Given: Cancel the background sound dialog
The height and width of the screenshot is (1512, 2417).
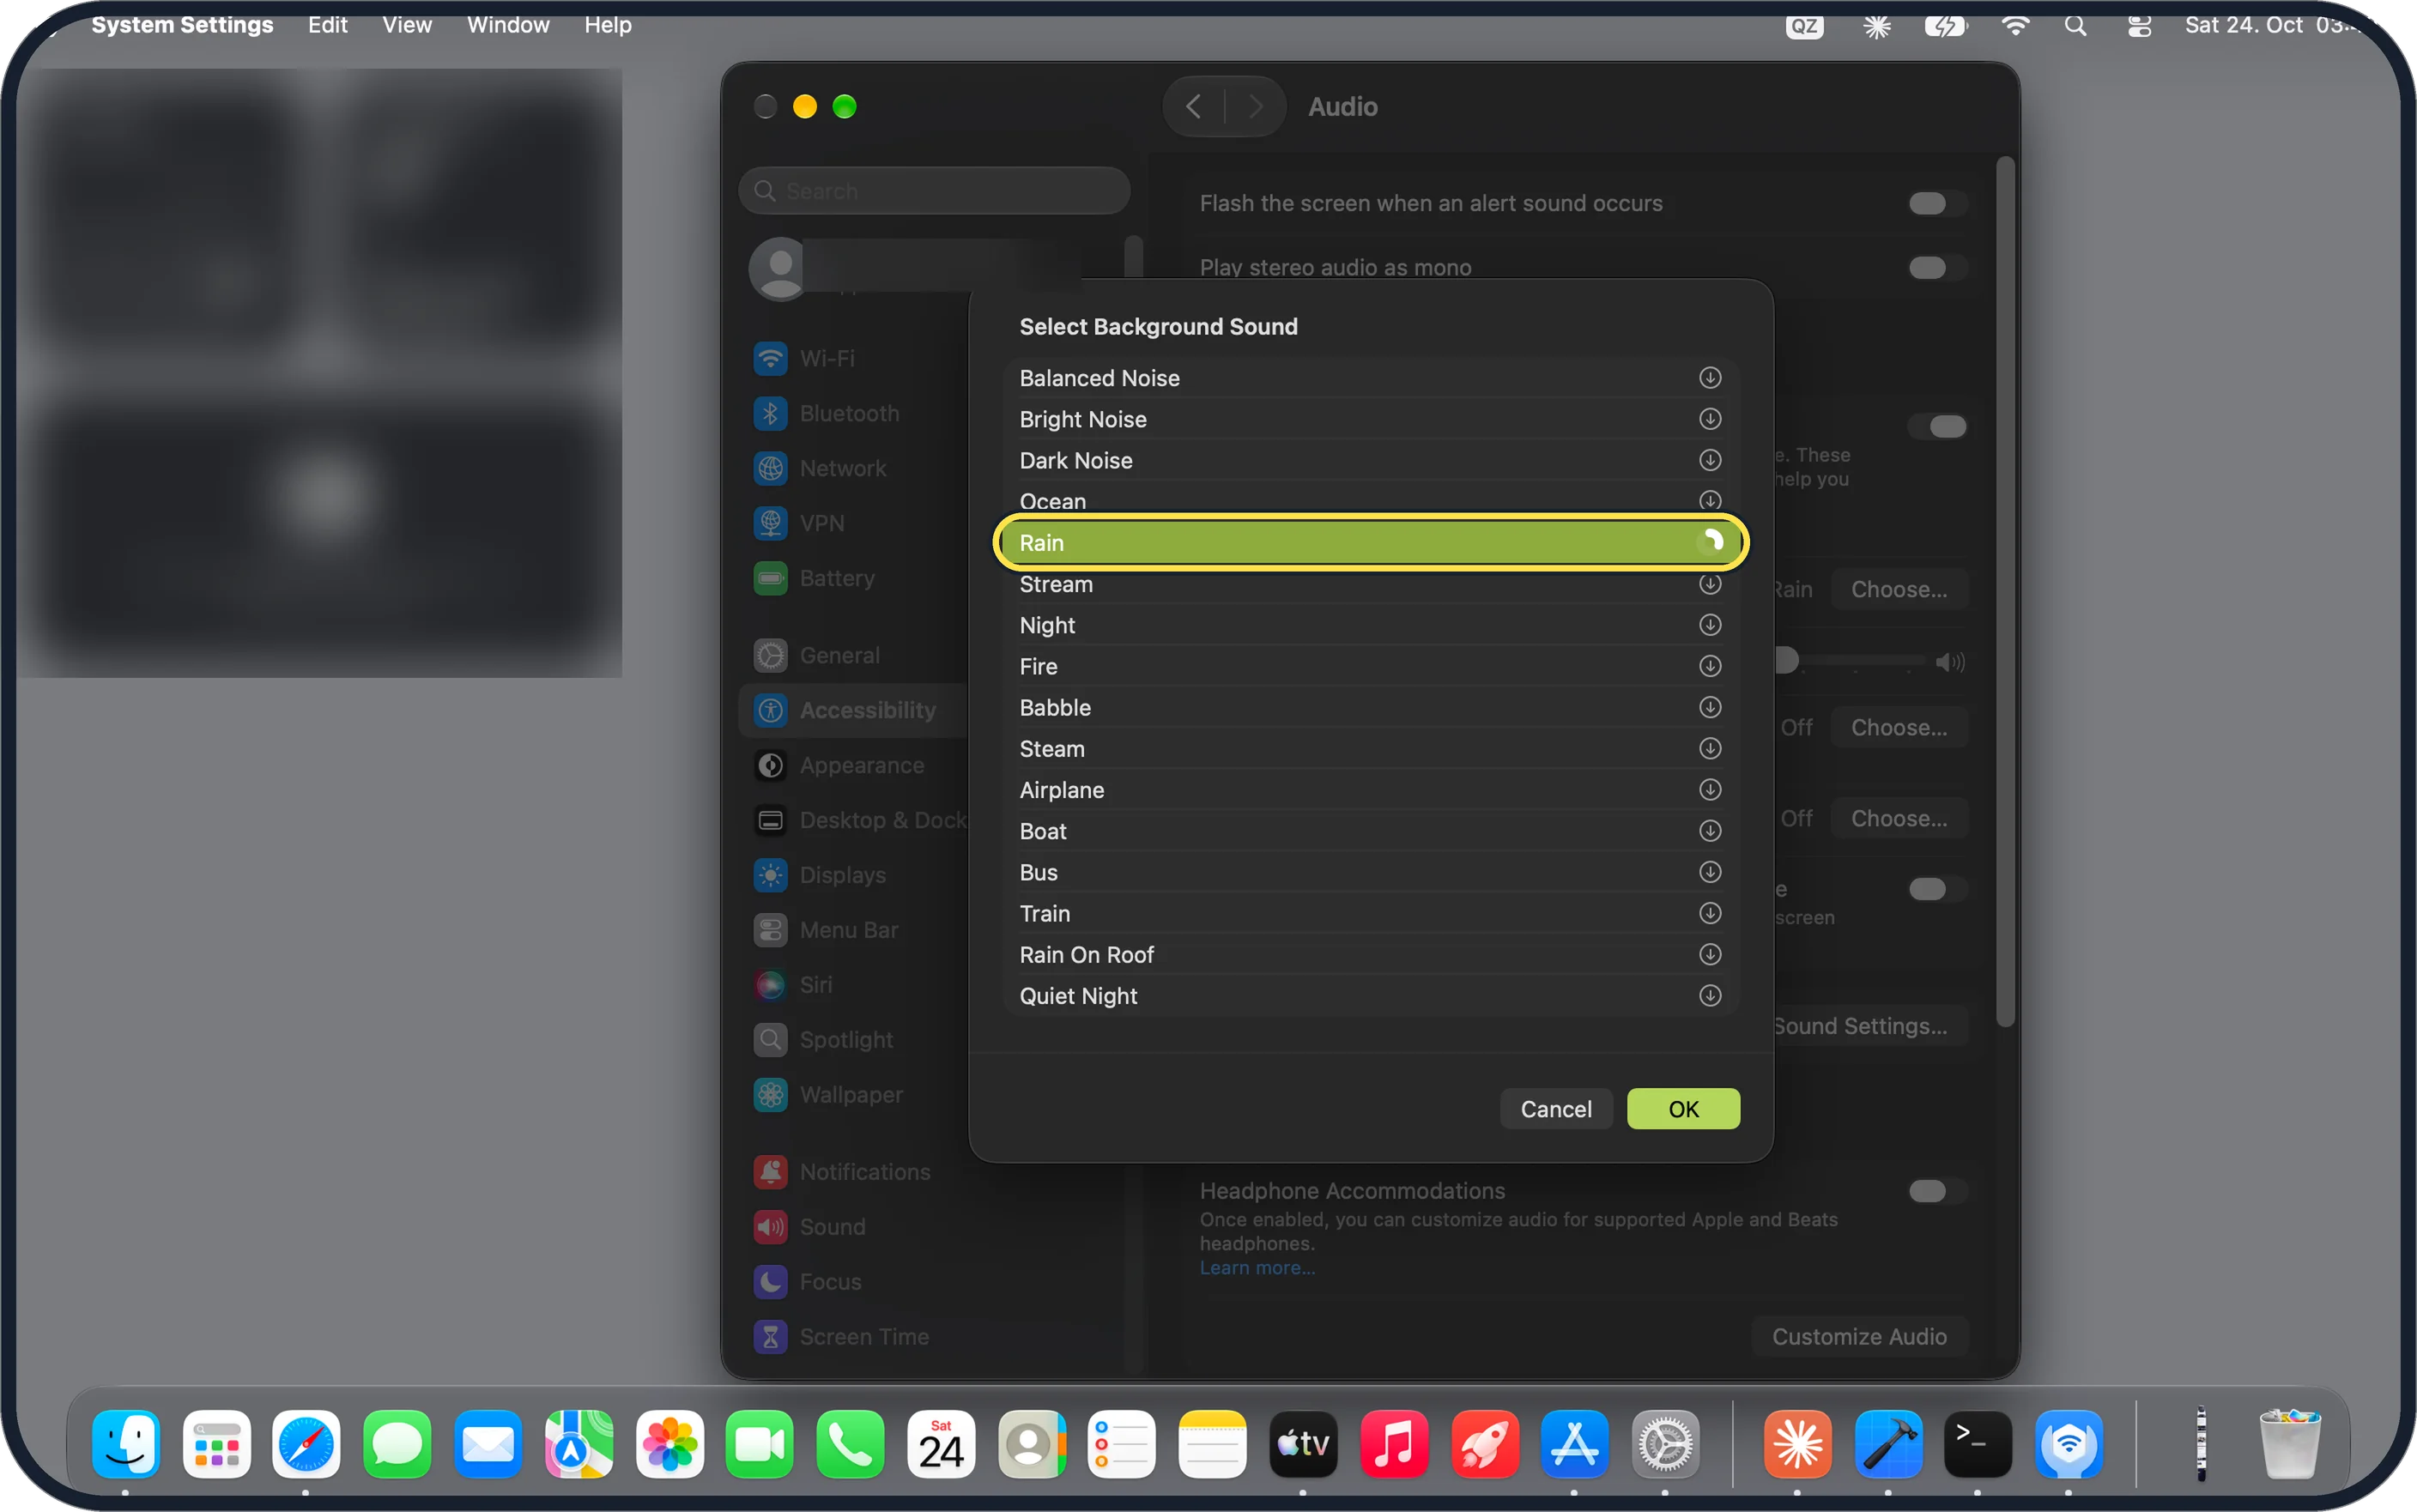Looking at the screenshot, I should coord(1556,1109).
